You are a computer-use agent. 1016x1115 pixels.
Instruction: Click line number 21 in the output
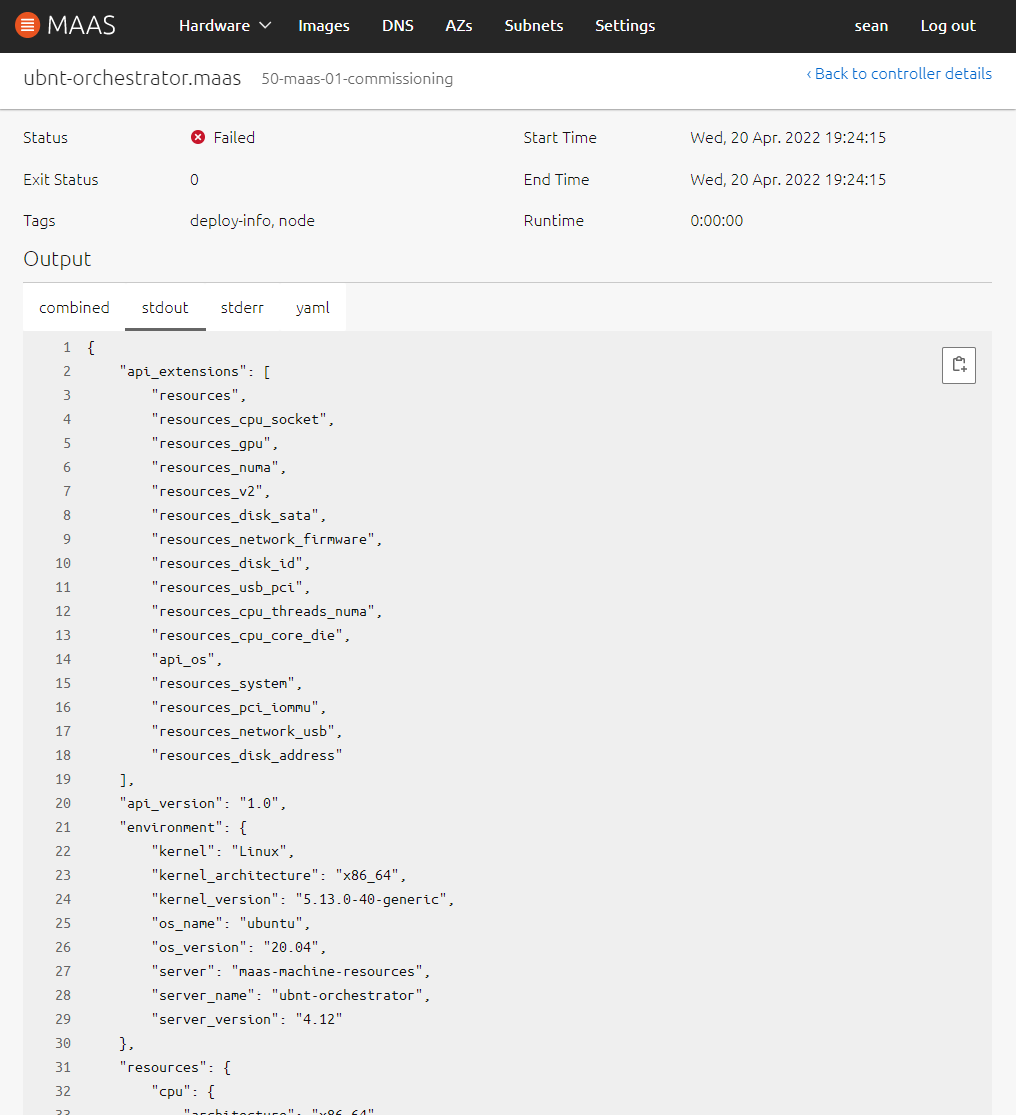(63, 828)
